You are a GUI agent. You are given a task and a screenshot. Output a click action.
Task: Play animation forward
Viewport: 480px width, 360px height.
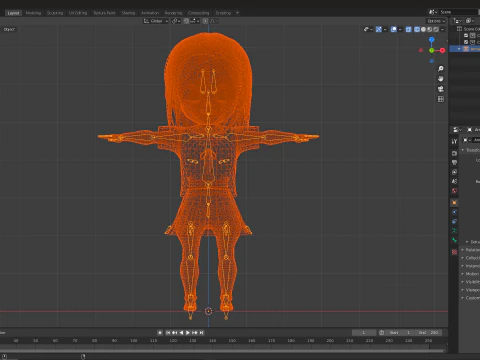coord(188,332)
